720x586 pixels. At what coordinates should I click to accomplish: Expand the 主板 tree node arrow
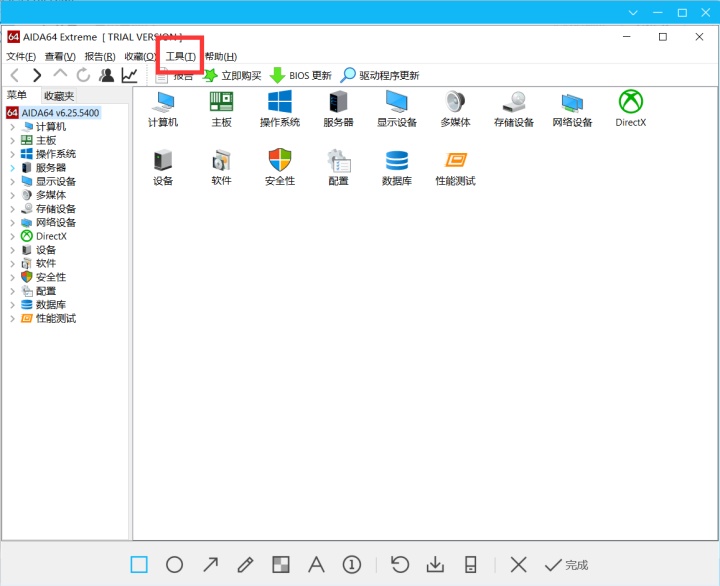tap(12, 141)
